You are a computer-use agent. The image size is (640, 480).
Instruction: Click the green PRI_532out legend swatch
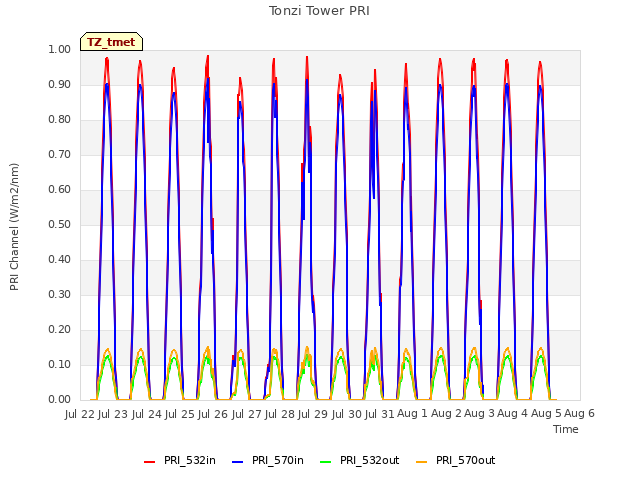click(326, 462)
